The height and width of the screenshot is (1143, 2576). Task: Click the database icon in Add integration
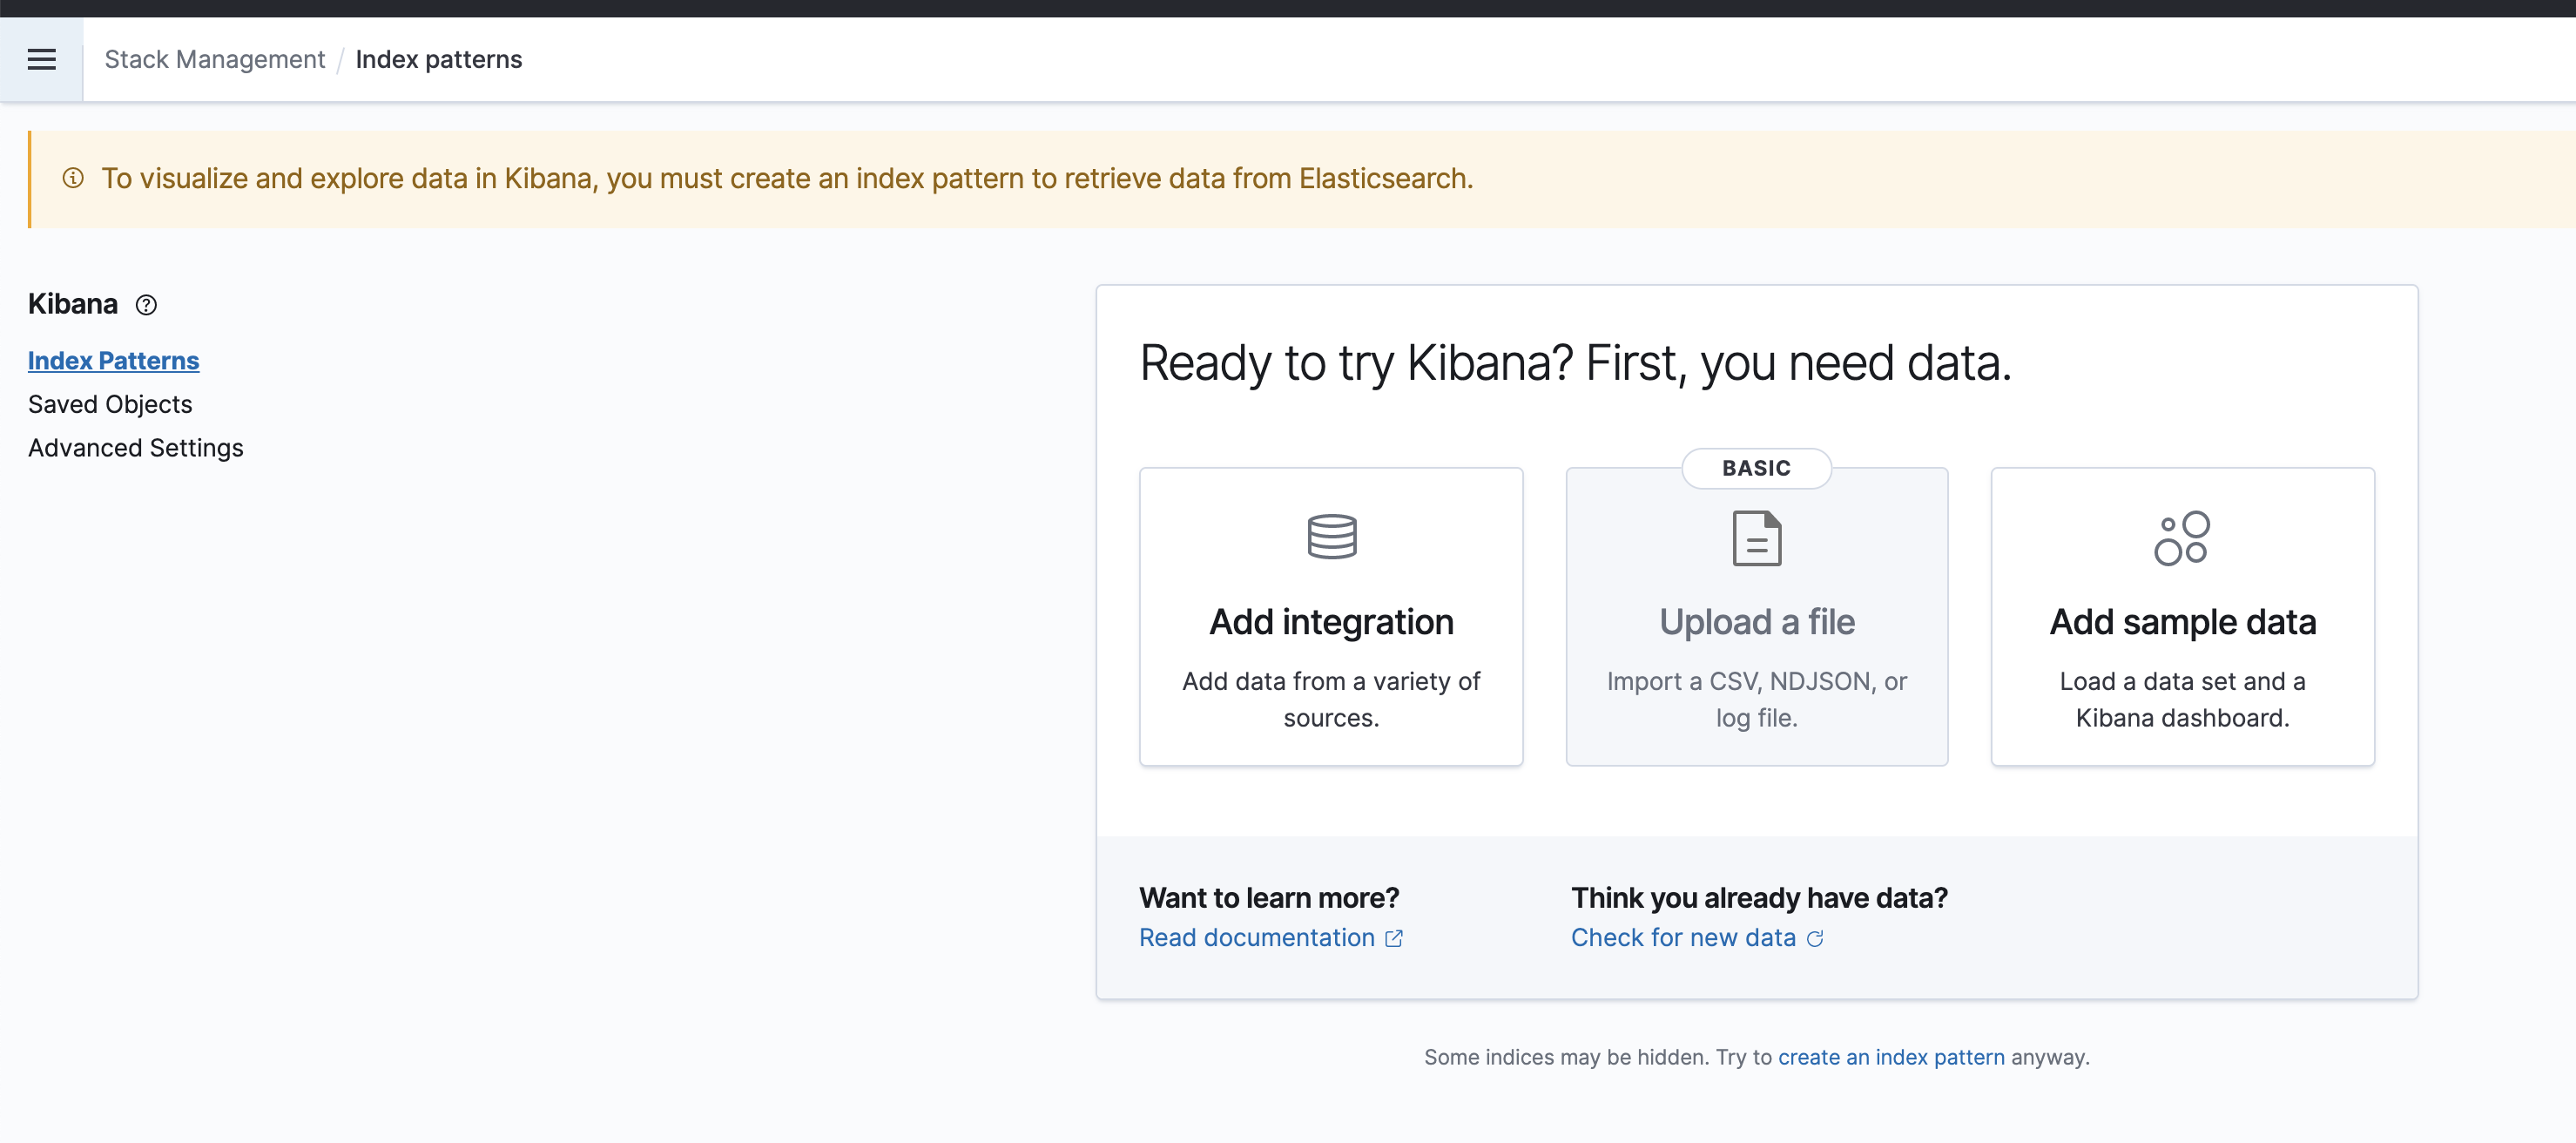(1331, 537)
